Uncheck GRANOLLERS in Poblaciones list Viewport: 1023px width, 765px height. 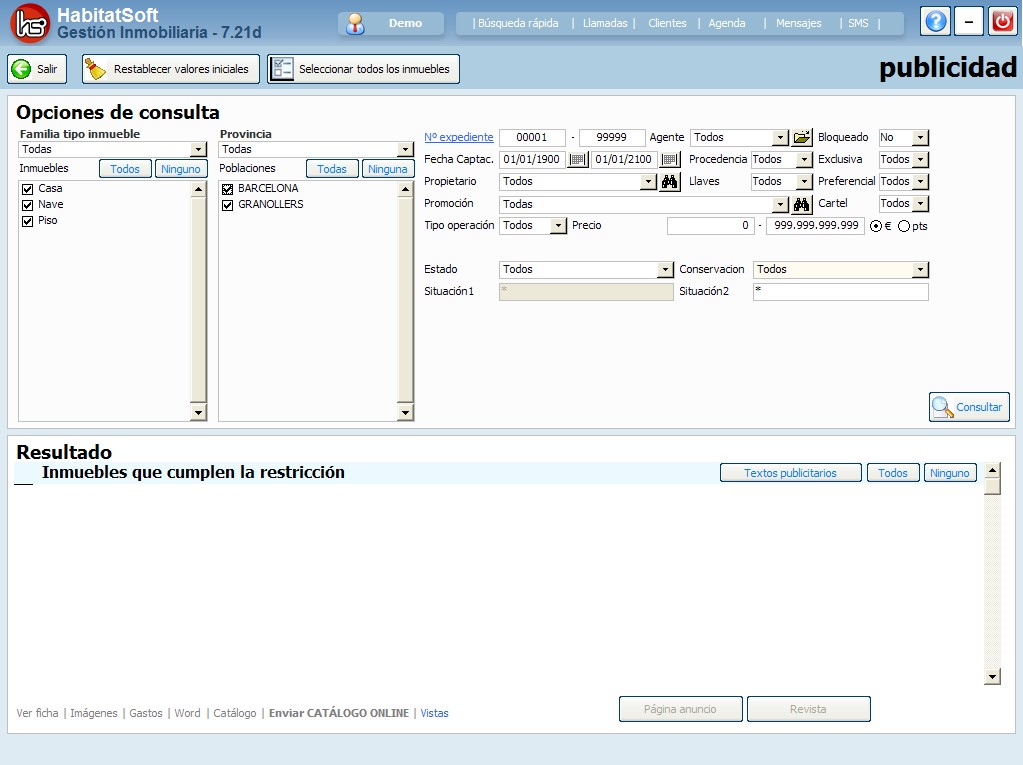pos(228,205)
